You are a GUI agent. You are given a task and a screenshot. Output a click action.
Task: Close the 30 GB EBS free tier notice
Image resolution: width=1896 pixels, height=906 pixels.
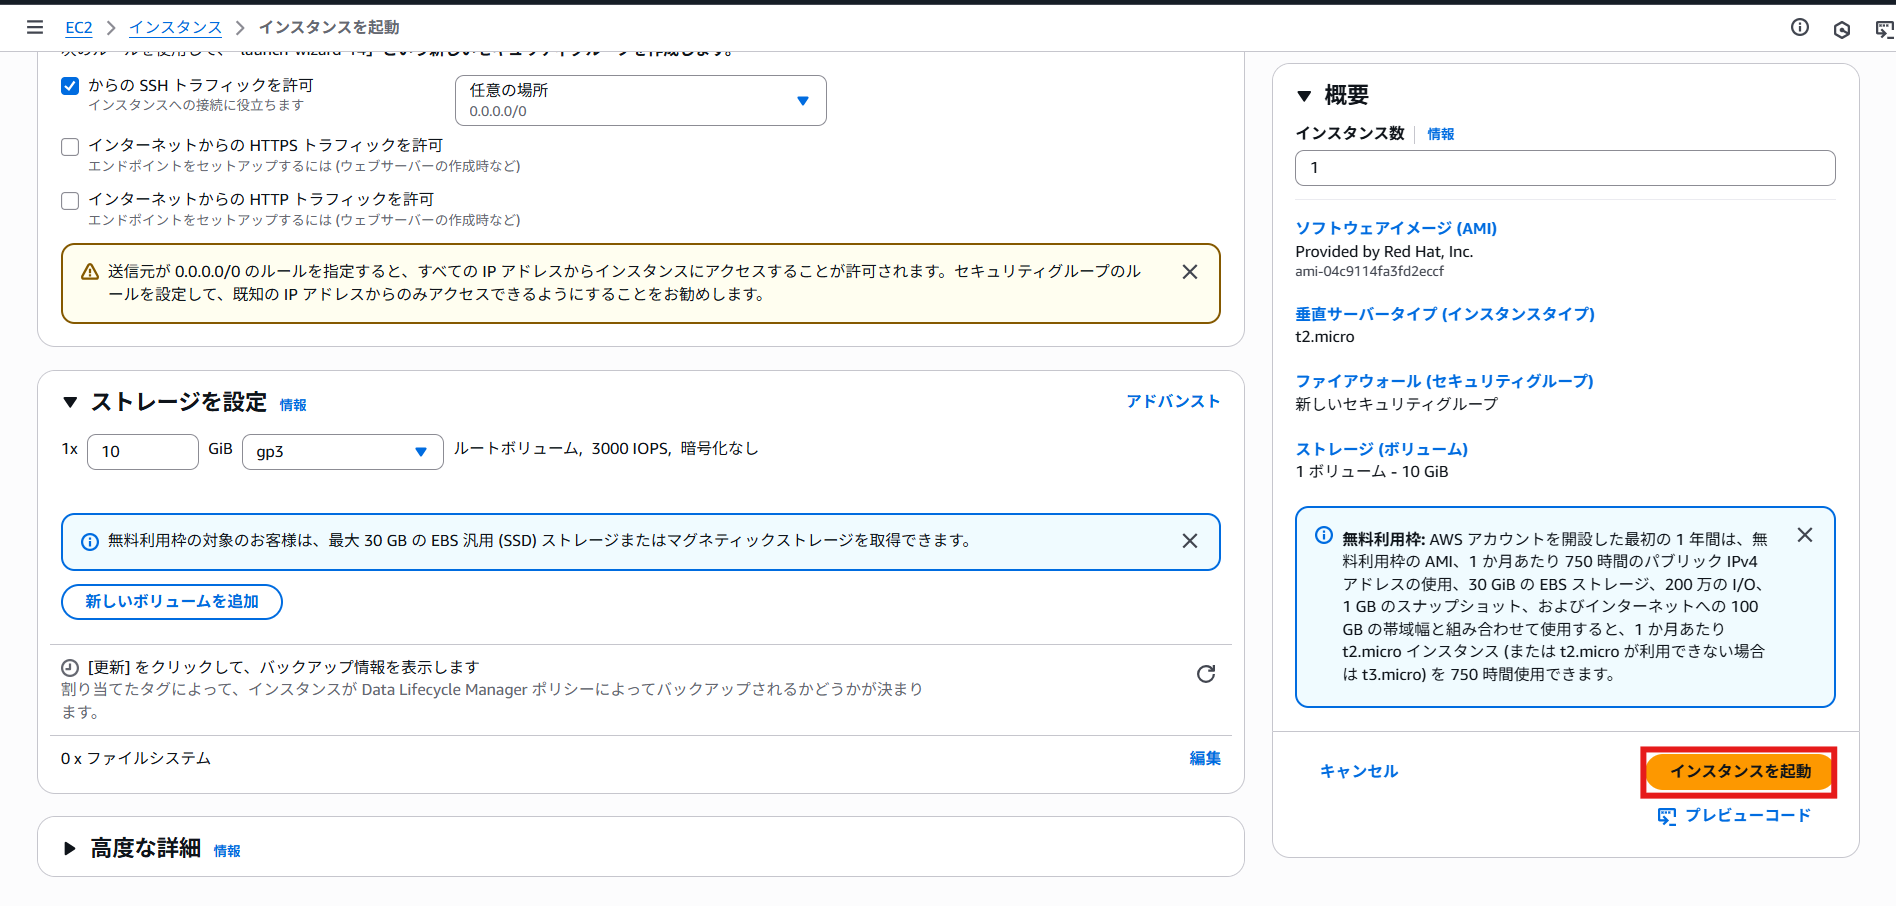[1190, 541]
